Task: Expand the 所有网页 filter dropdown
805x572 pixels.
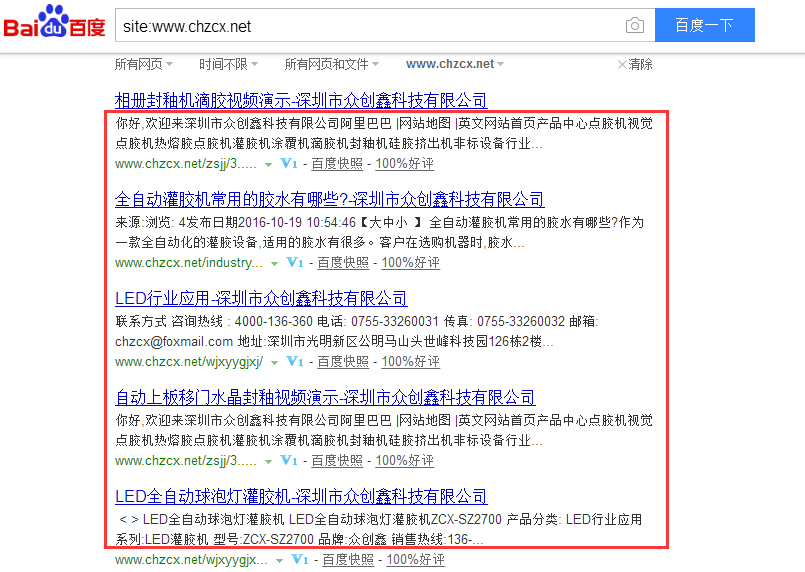Action: (143, 64)
